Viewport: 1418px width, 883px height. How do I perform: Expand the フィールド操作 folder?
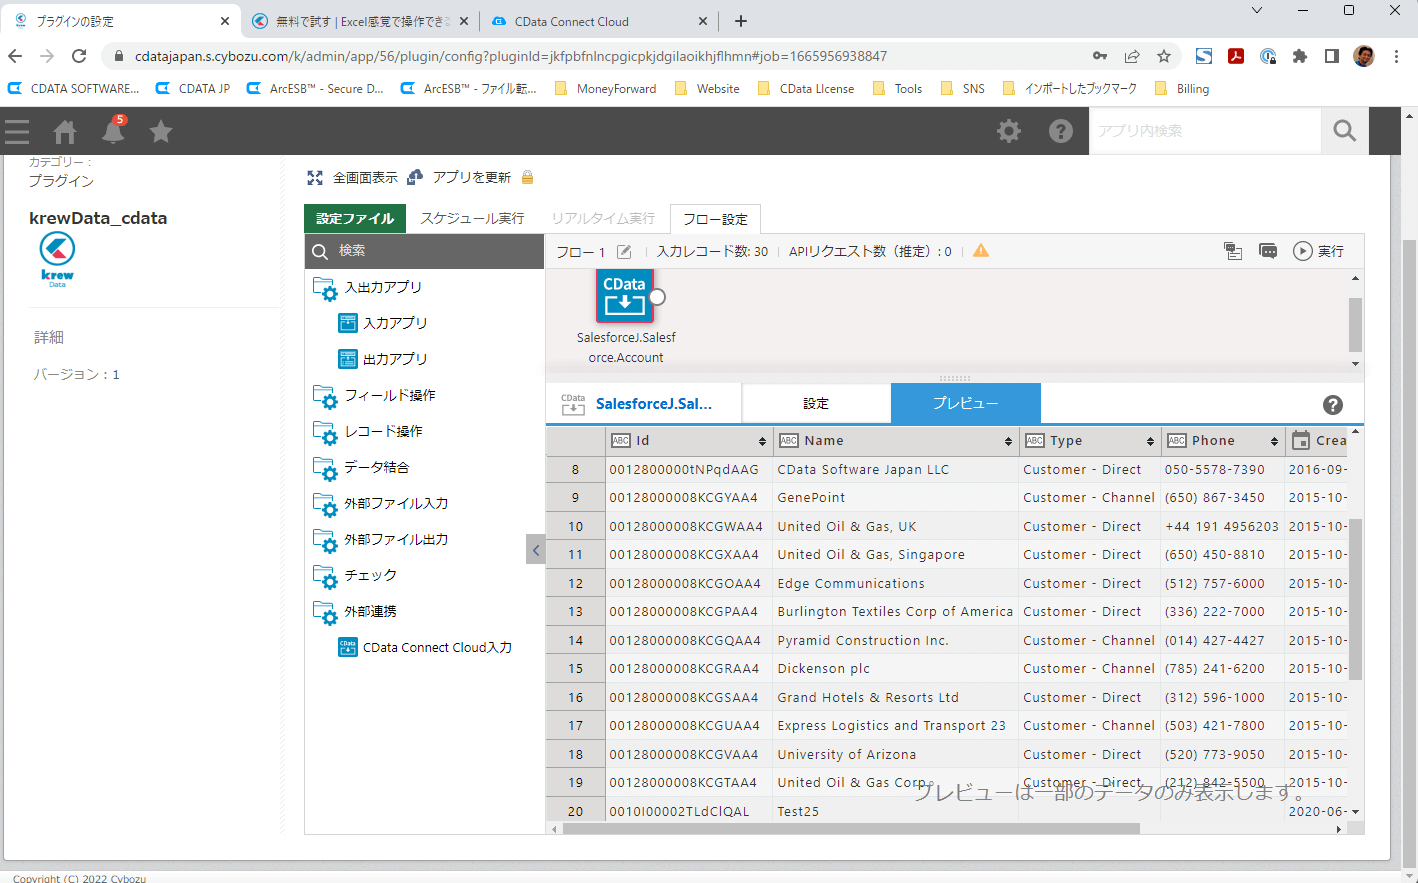389,396
